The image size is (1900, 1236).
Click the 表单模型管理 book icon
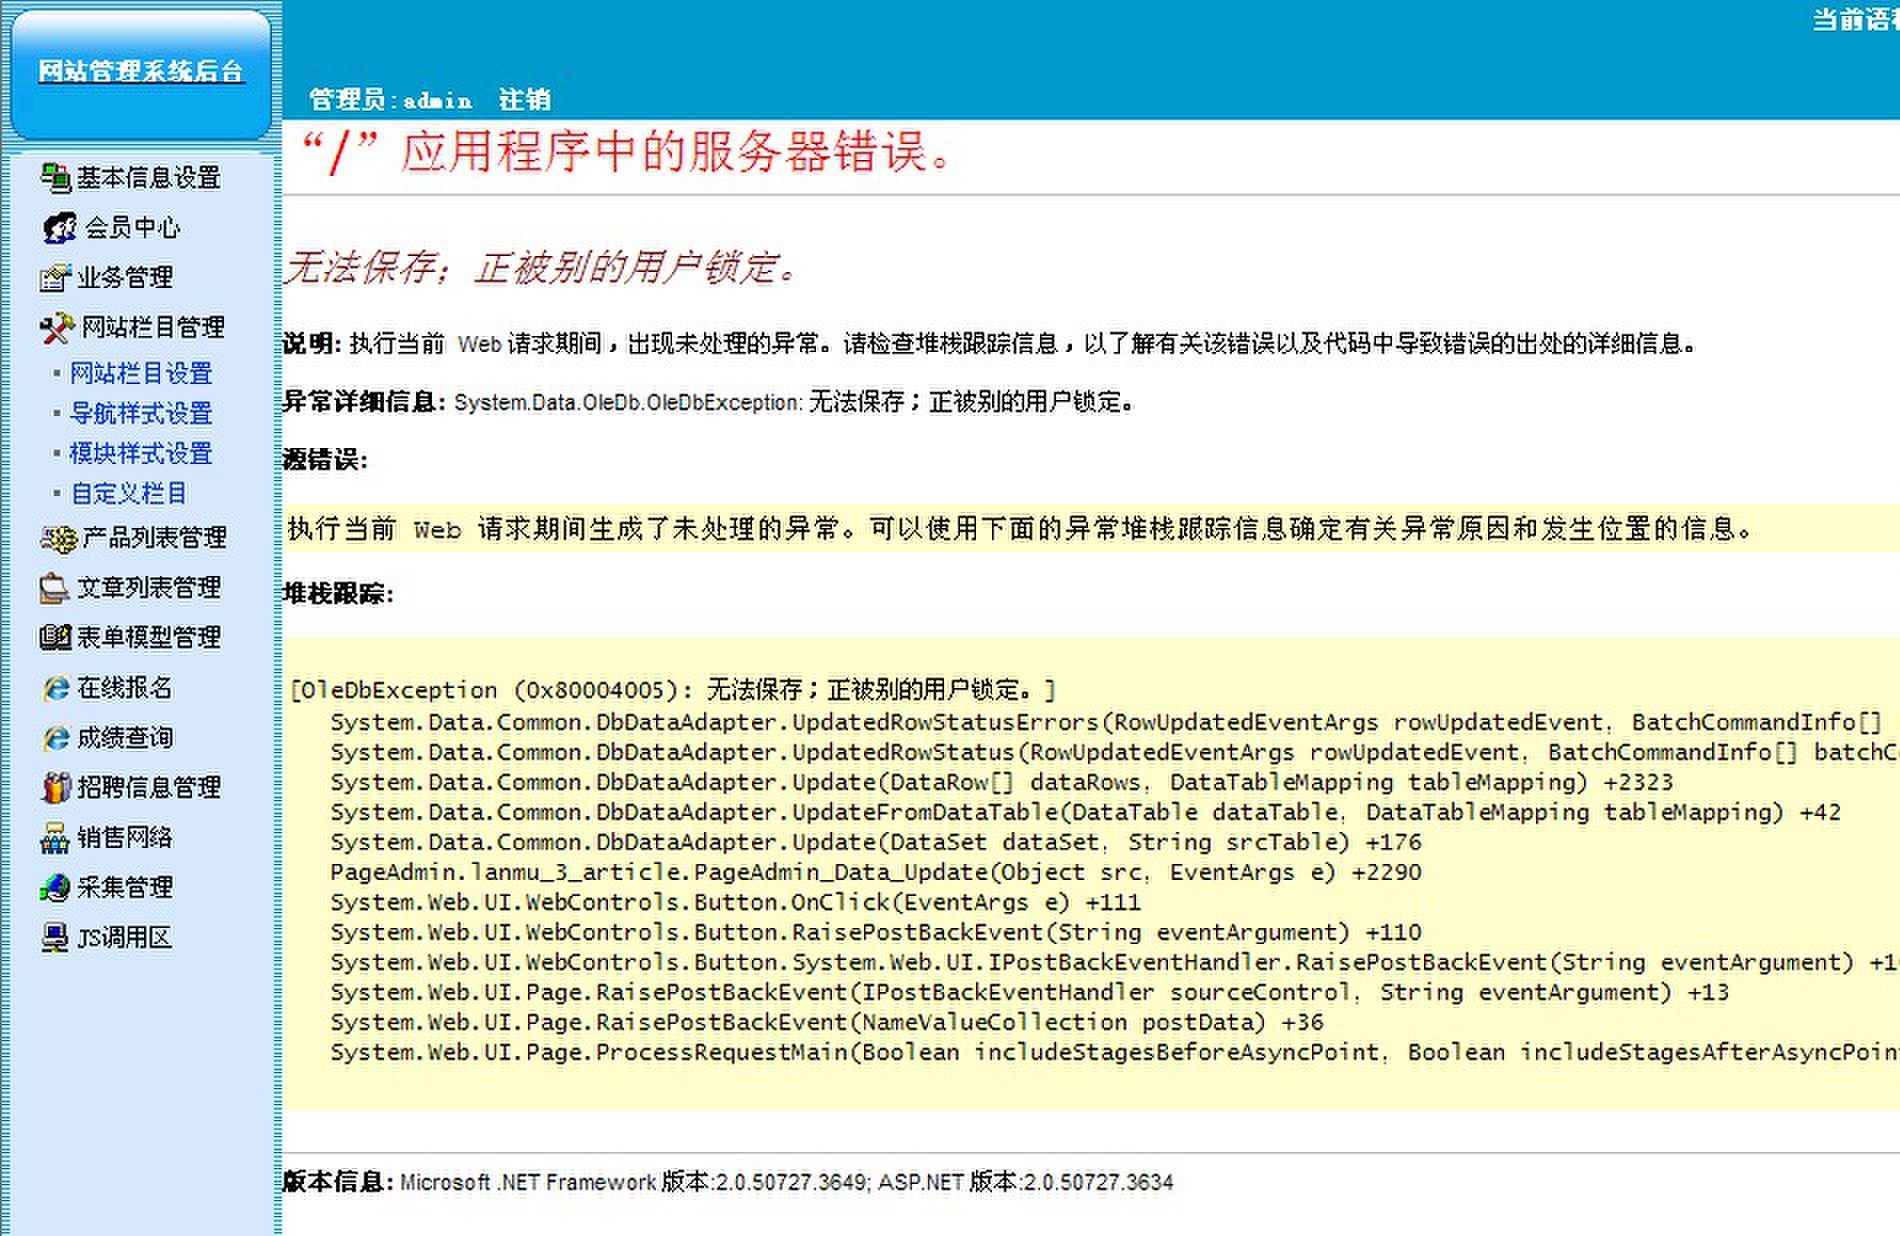(55, 638)
